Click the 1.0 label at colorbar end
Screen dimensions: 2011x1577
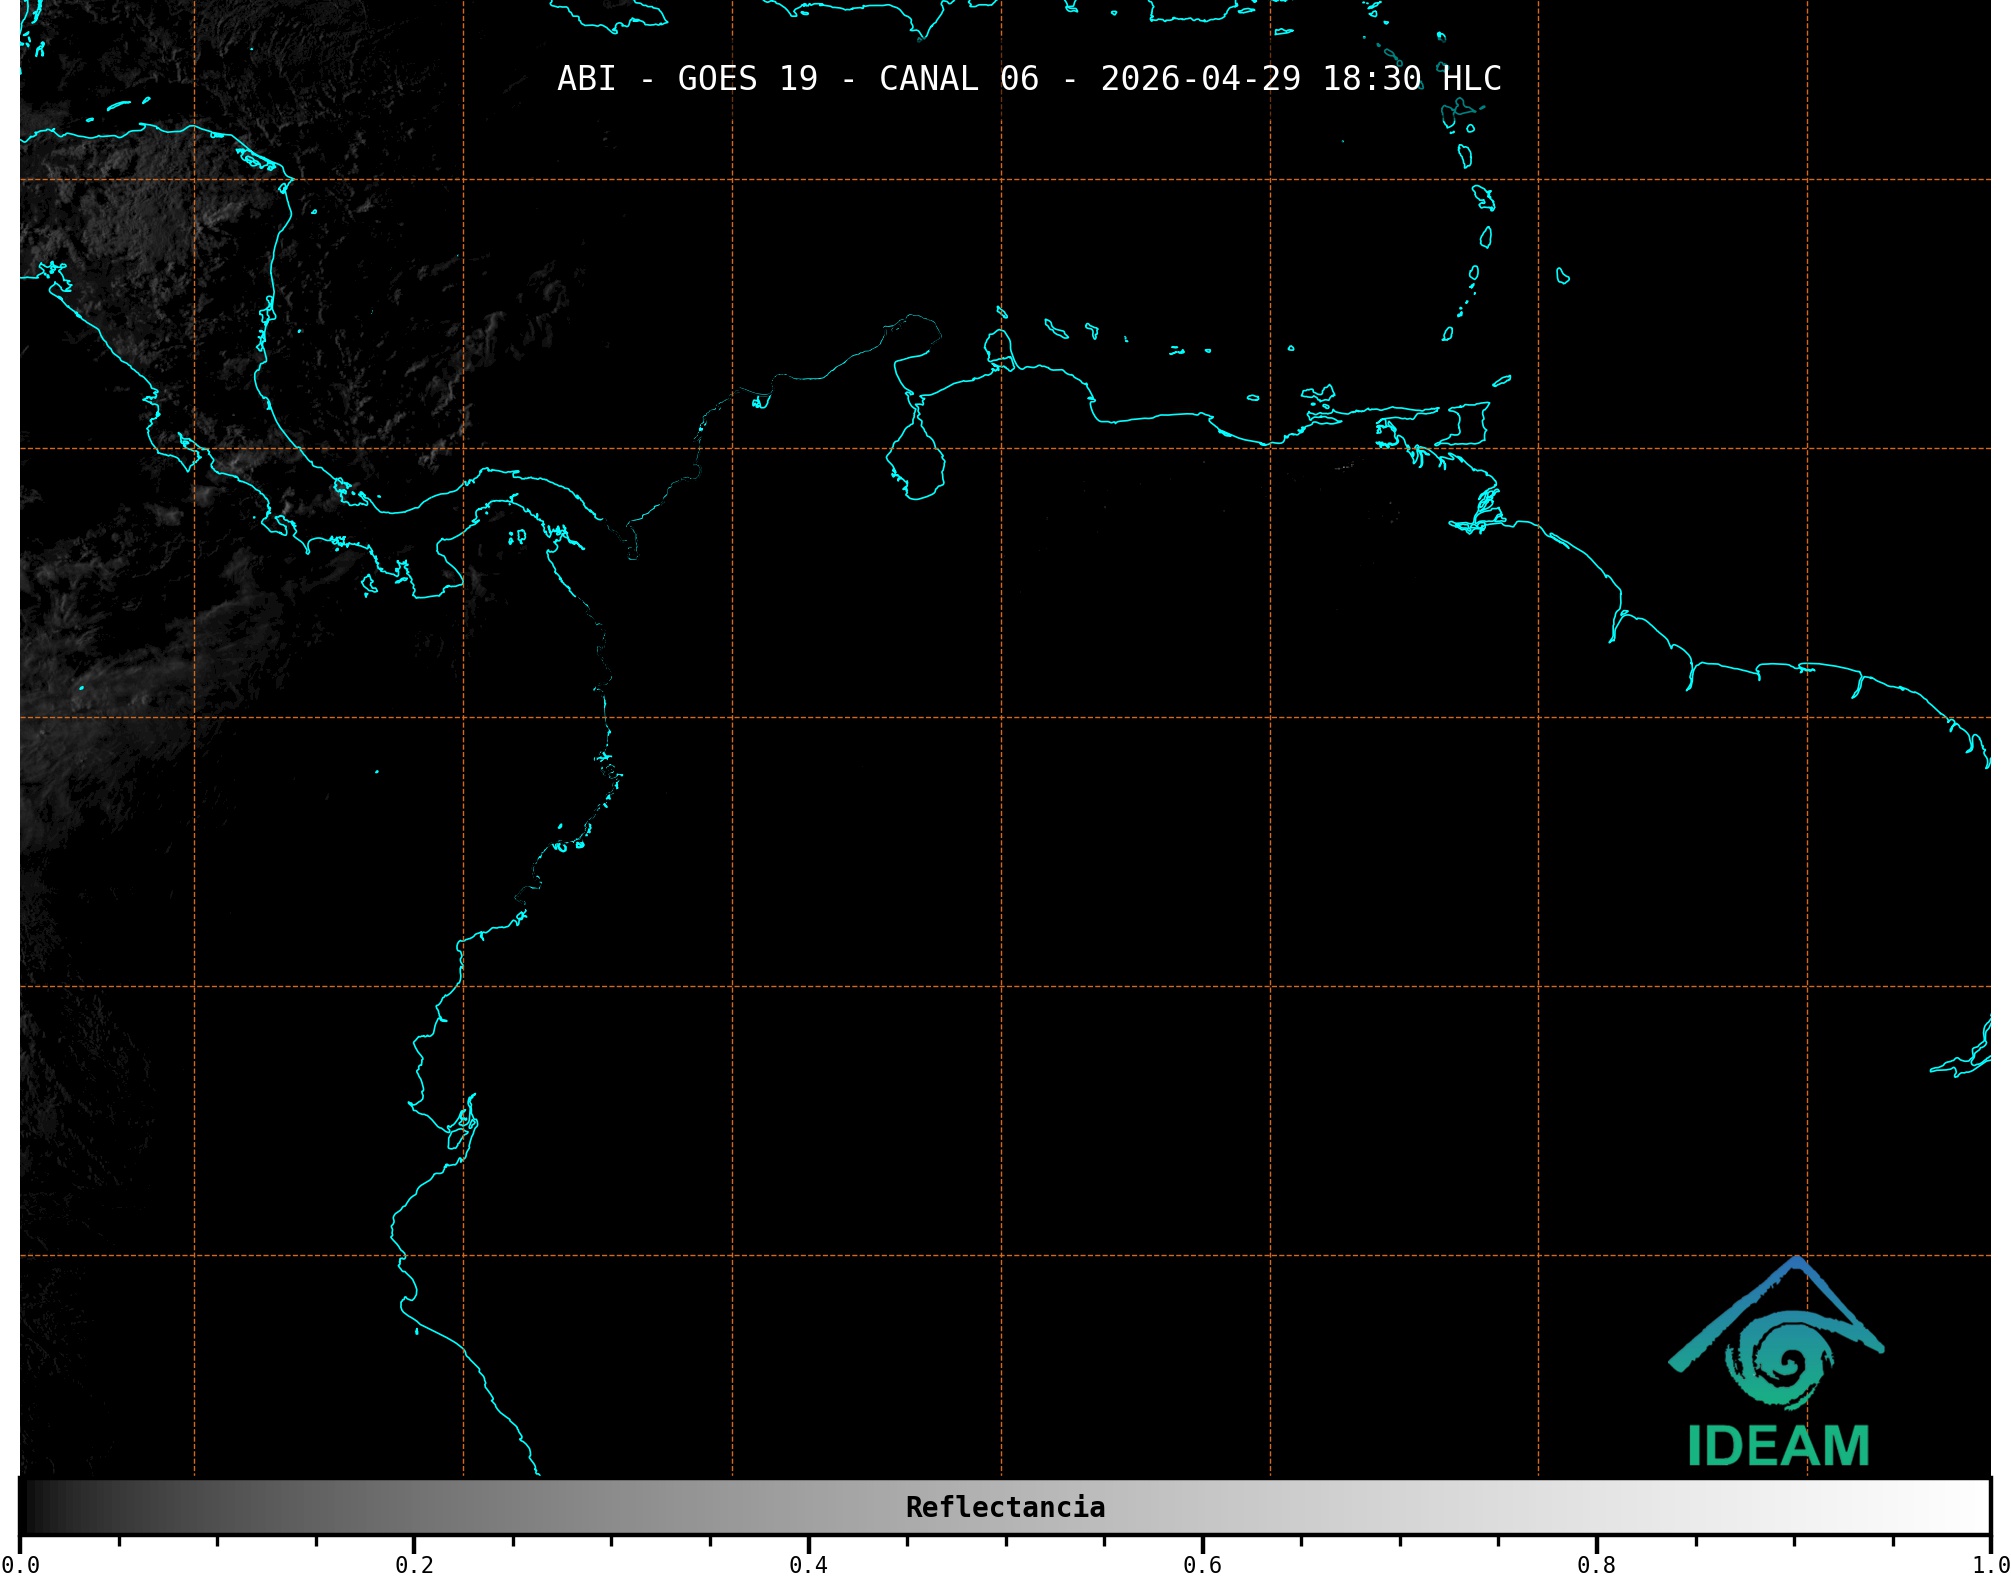[x=1990, y=1564]
